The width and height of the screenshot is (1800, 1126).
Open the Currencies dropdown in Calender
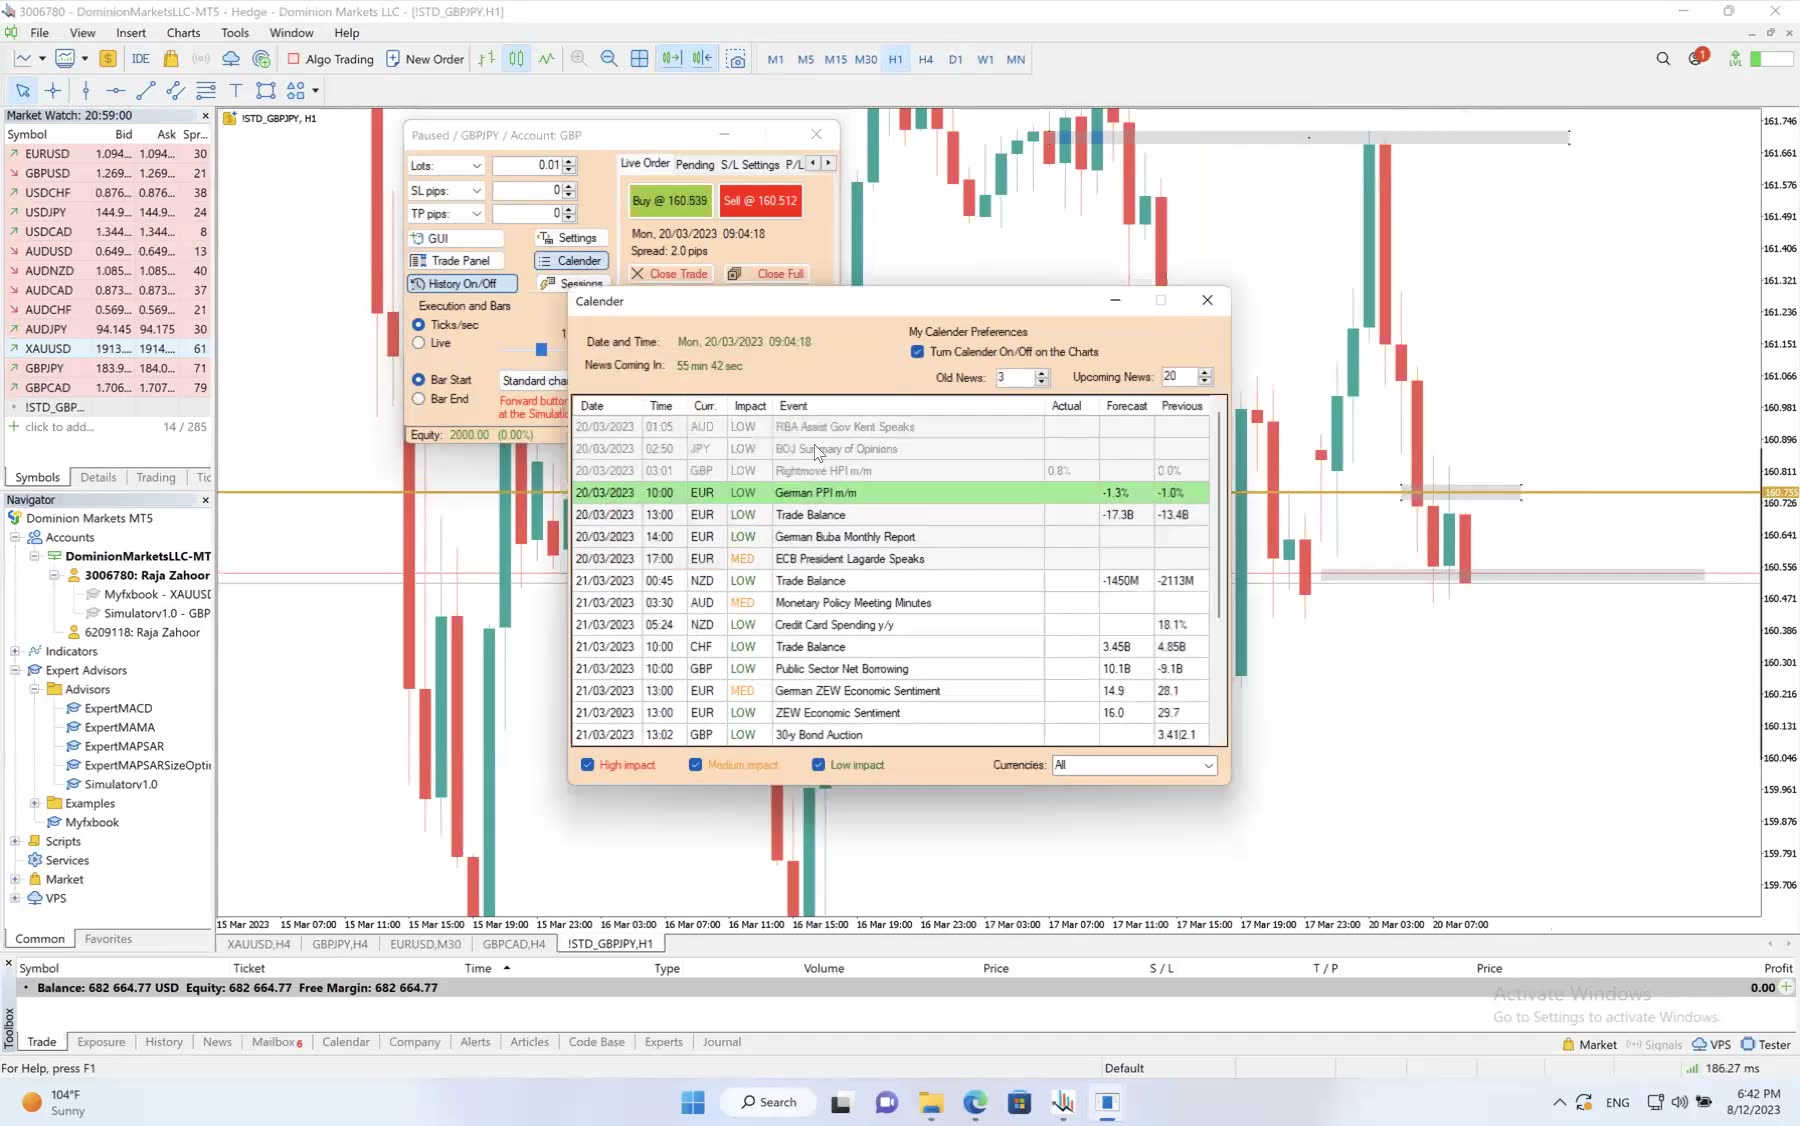click(1134, 765)
